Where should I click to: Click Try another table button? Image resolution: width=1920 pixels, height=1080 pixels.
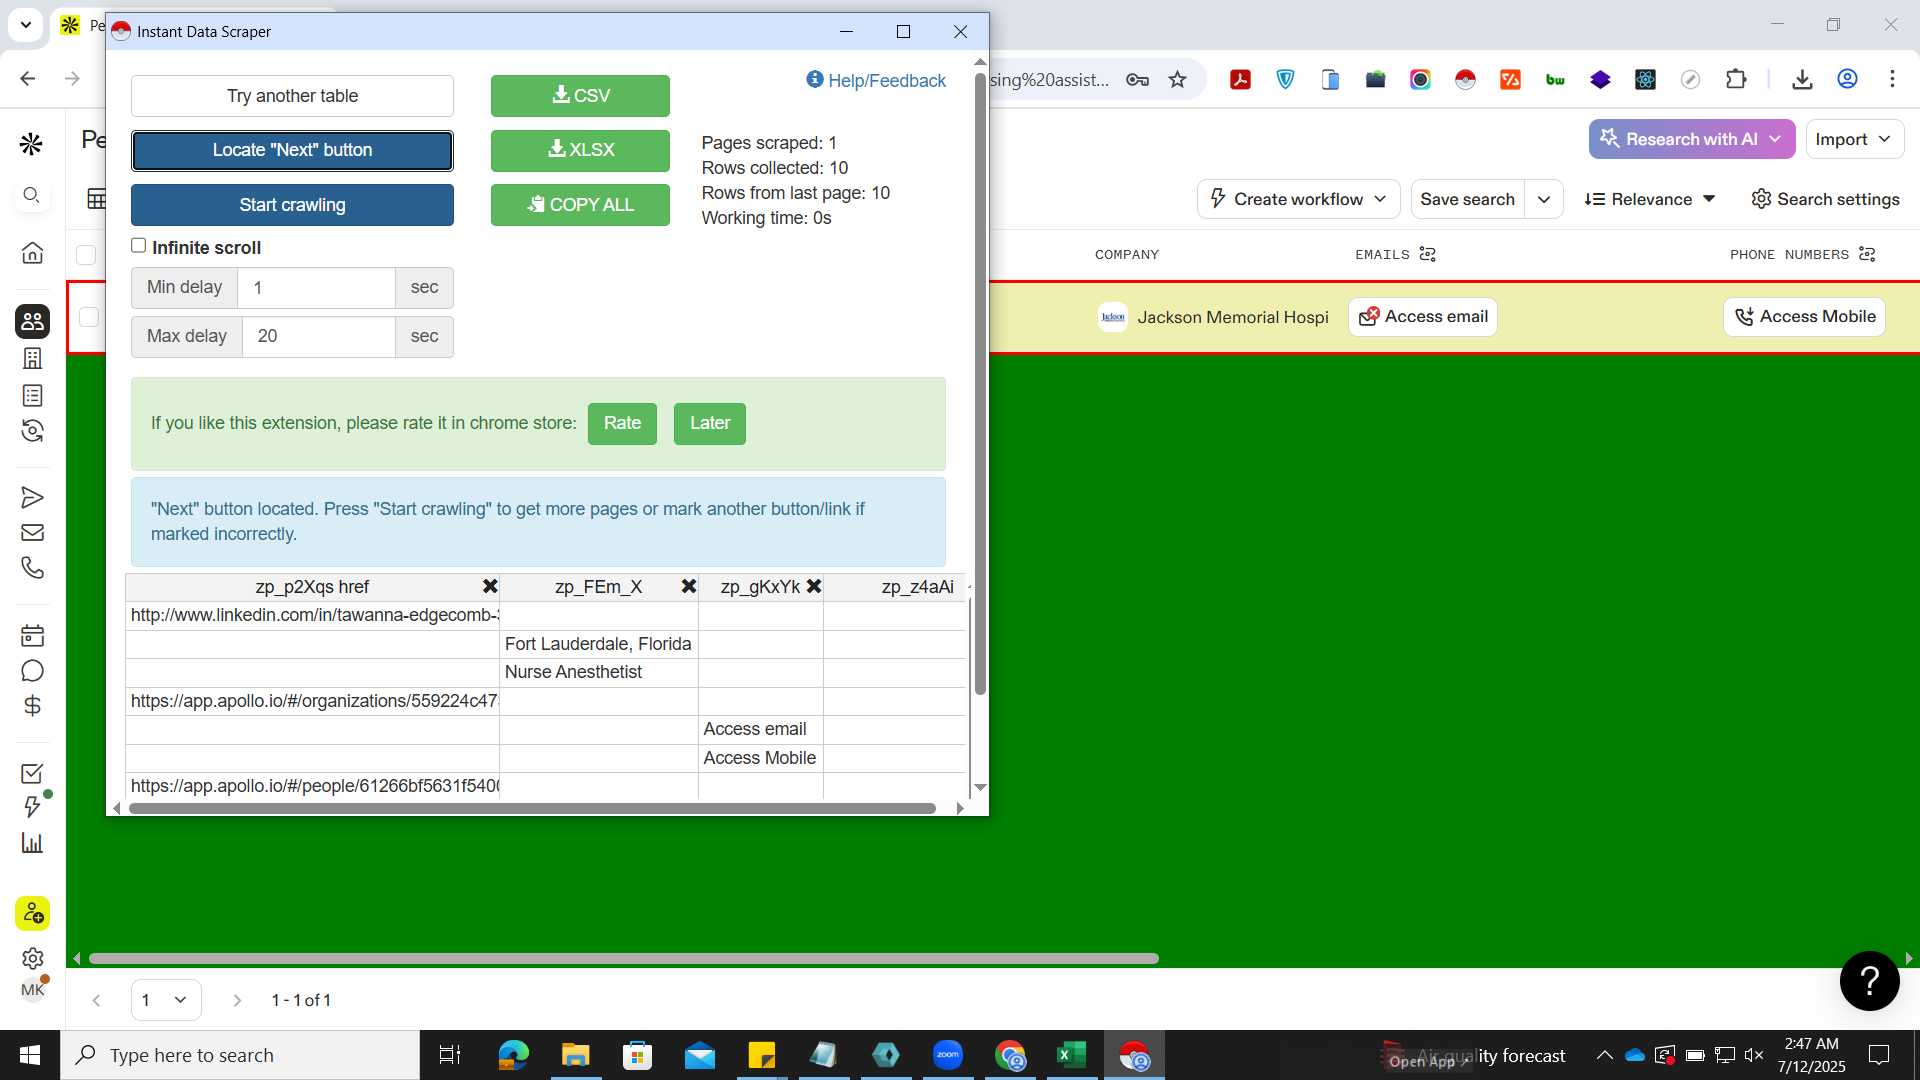[x=292, y=96]
